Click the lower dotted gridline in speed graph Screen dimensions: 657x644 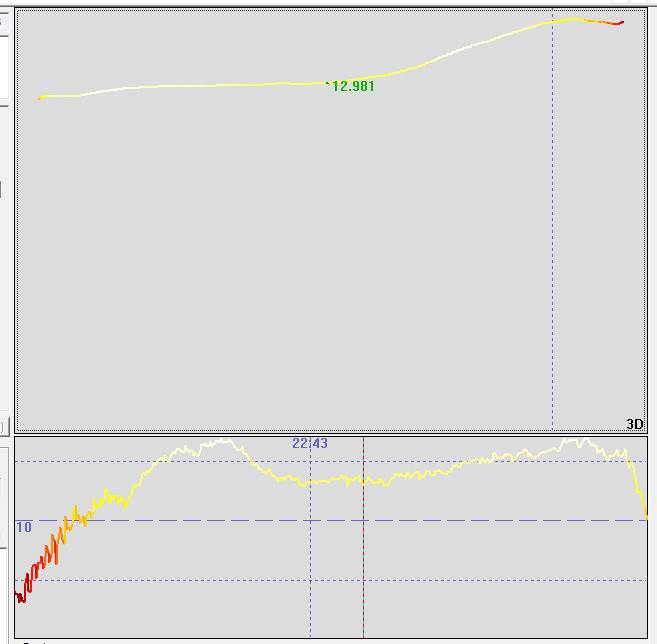pyautogui.click(x=200, y=580)
